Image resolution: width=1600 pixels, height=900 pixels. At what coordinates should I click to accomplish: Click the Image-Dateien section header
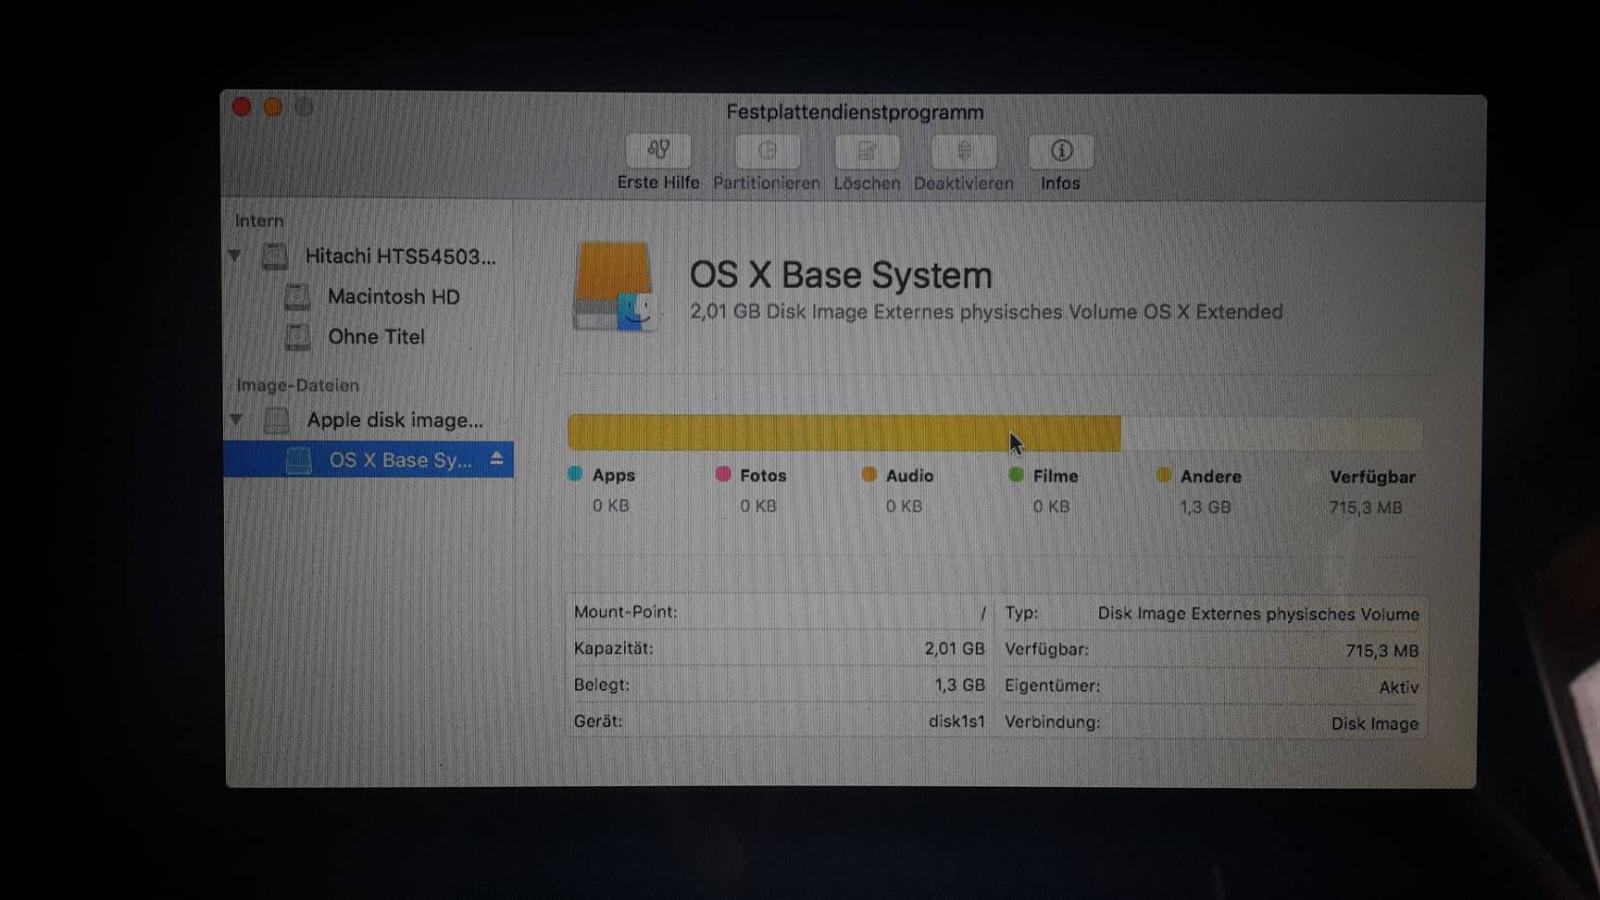[297, 385]
